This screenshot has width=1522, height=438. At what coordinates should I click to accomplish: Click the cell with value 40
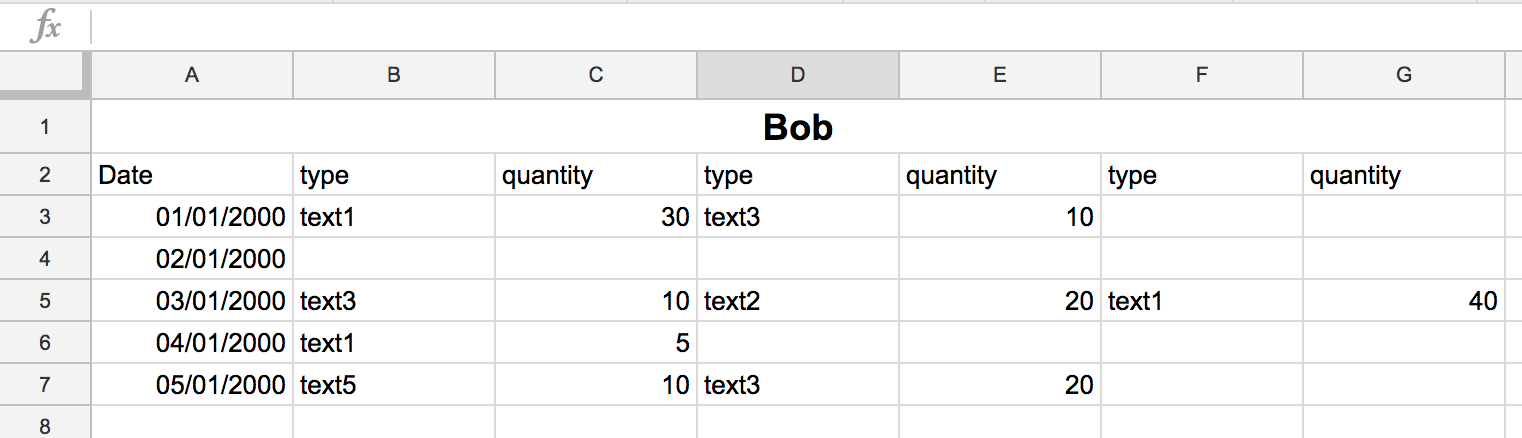click(1403, 301)
